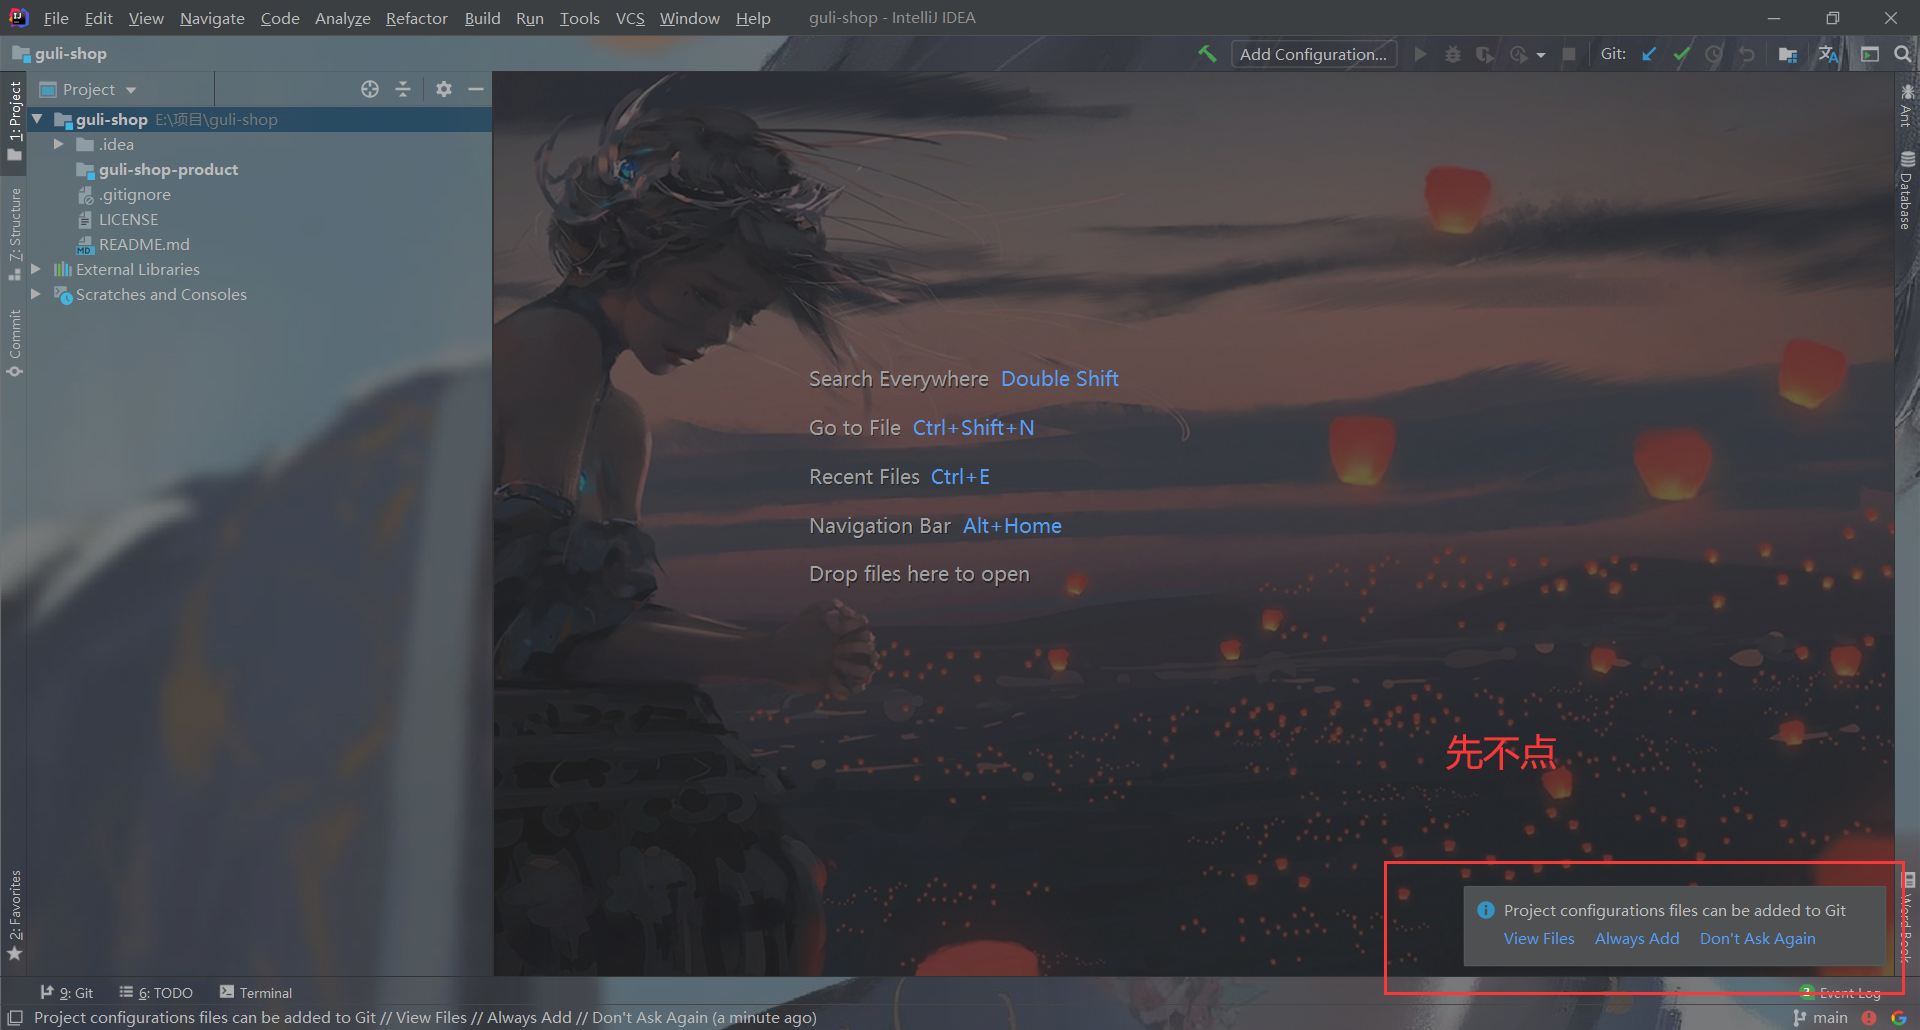Click Git Update Project blue arrow
The width and height of the screenshot is (1920, 1030).
tap(1649, 54)
